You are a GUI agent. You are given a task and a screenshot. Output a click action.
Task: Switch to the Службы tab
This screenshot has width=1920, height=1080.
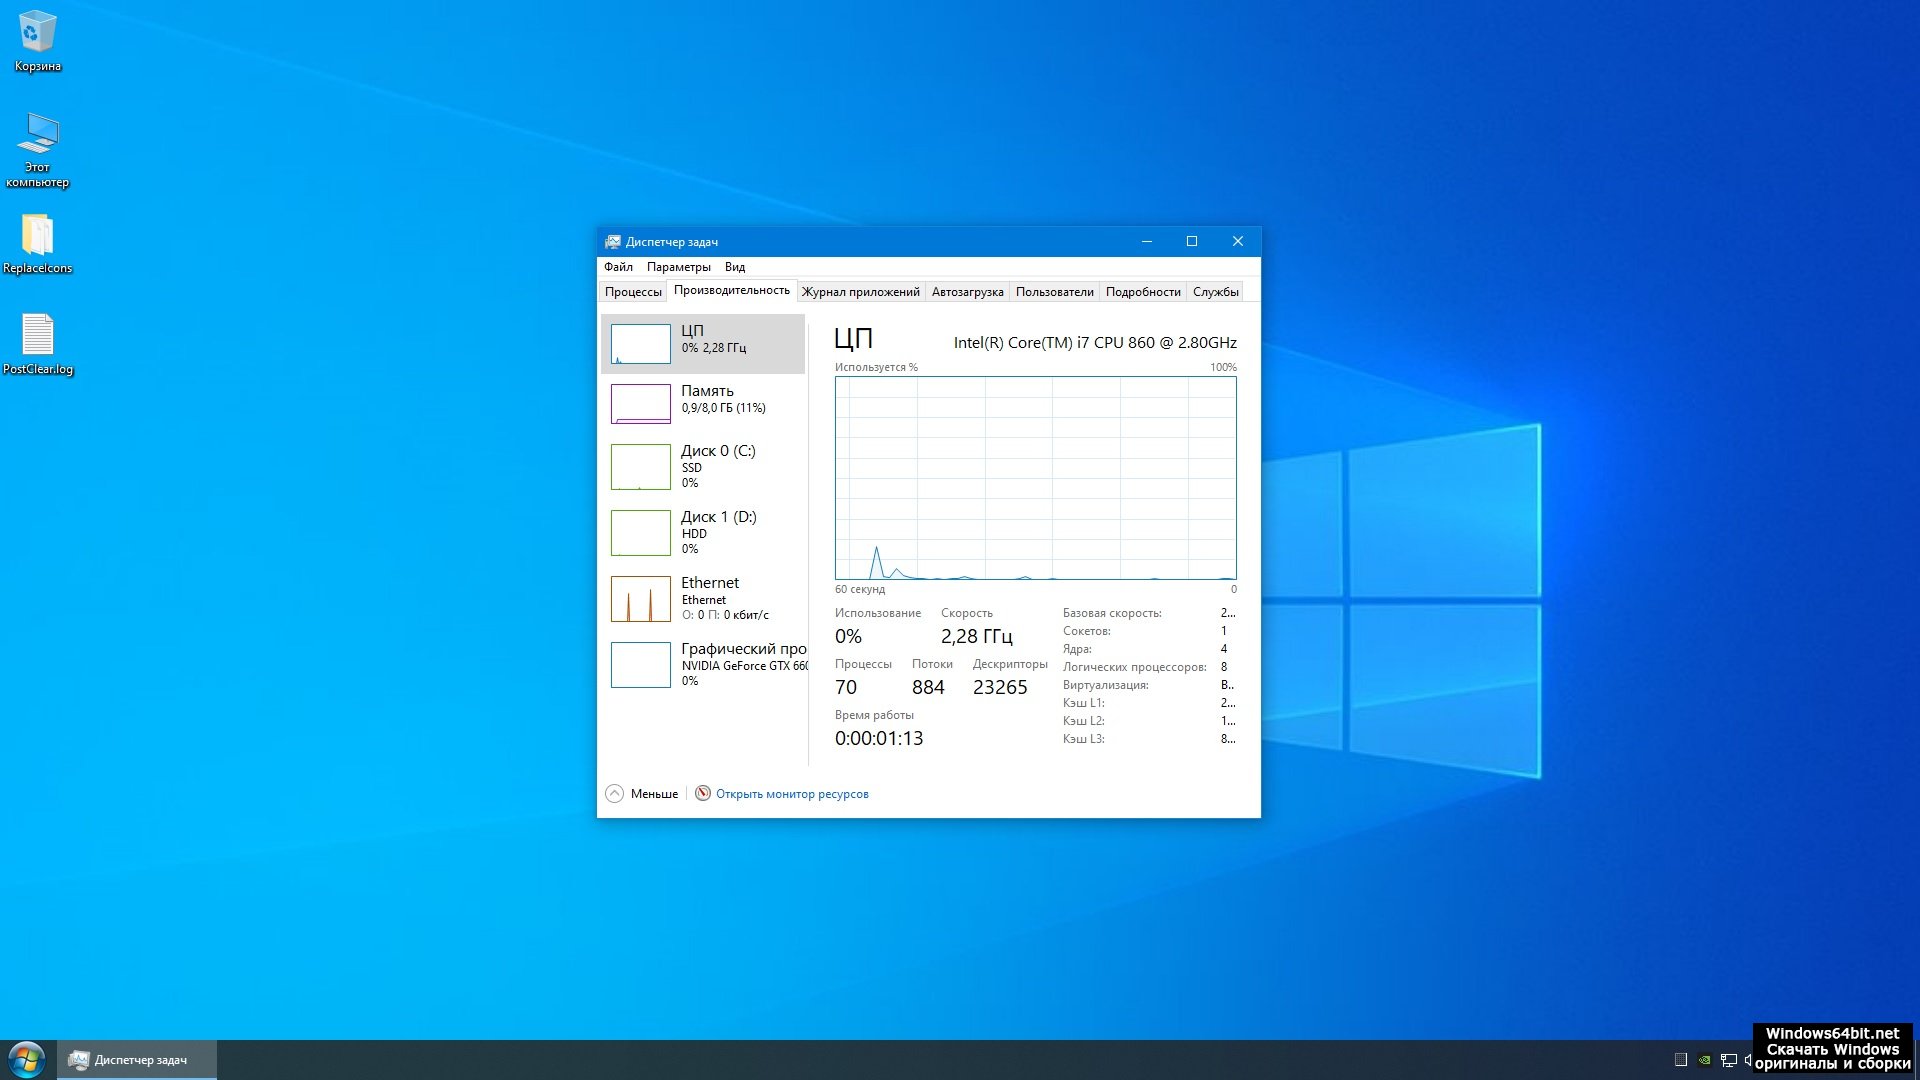[1215, 292]
